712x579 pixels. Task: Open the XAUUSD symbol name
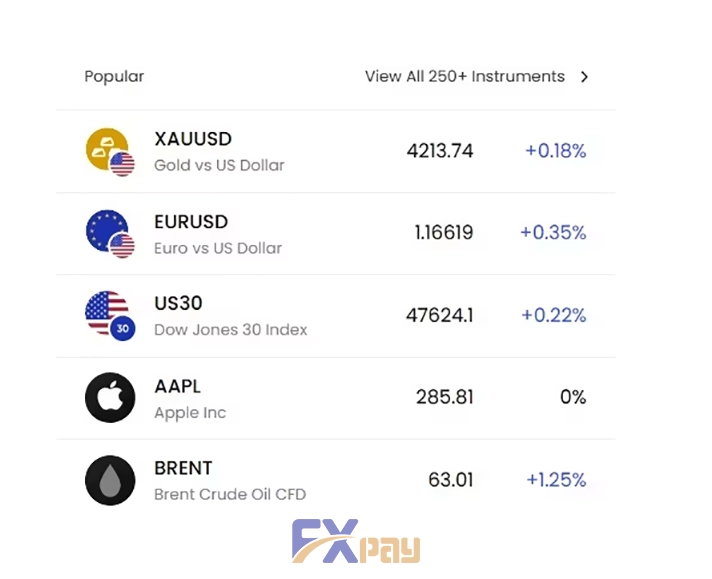pos(193,139)
